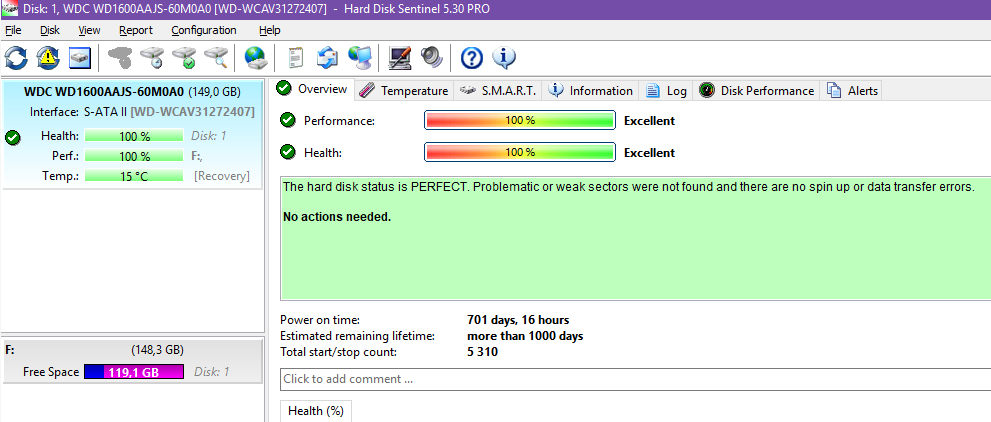Screen dimensions: 991x422
Task: Select the Health (%) graph tab
Action: 315,411
